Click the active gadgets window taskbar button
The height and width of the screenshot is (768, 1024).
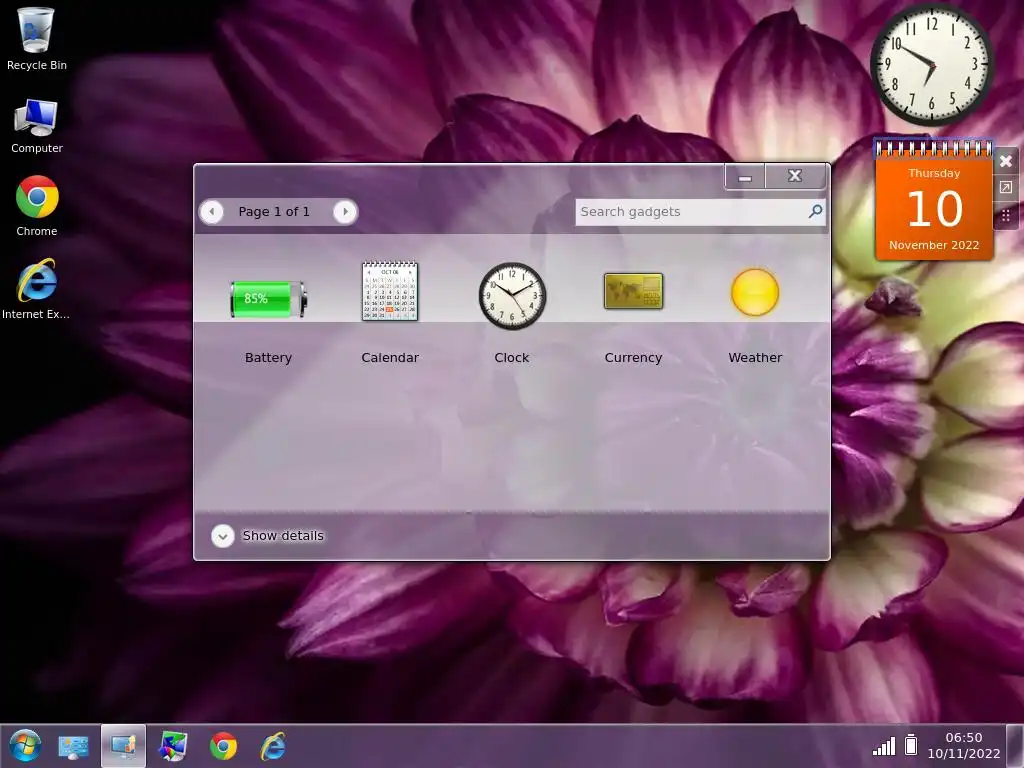tap(123, 746)
